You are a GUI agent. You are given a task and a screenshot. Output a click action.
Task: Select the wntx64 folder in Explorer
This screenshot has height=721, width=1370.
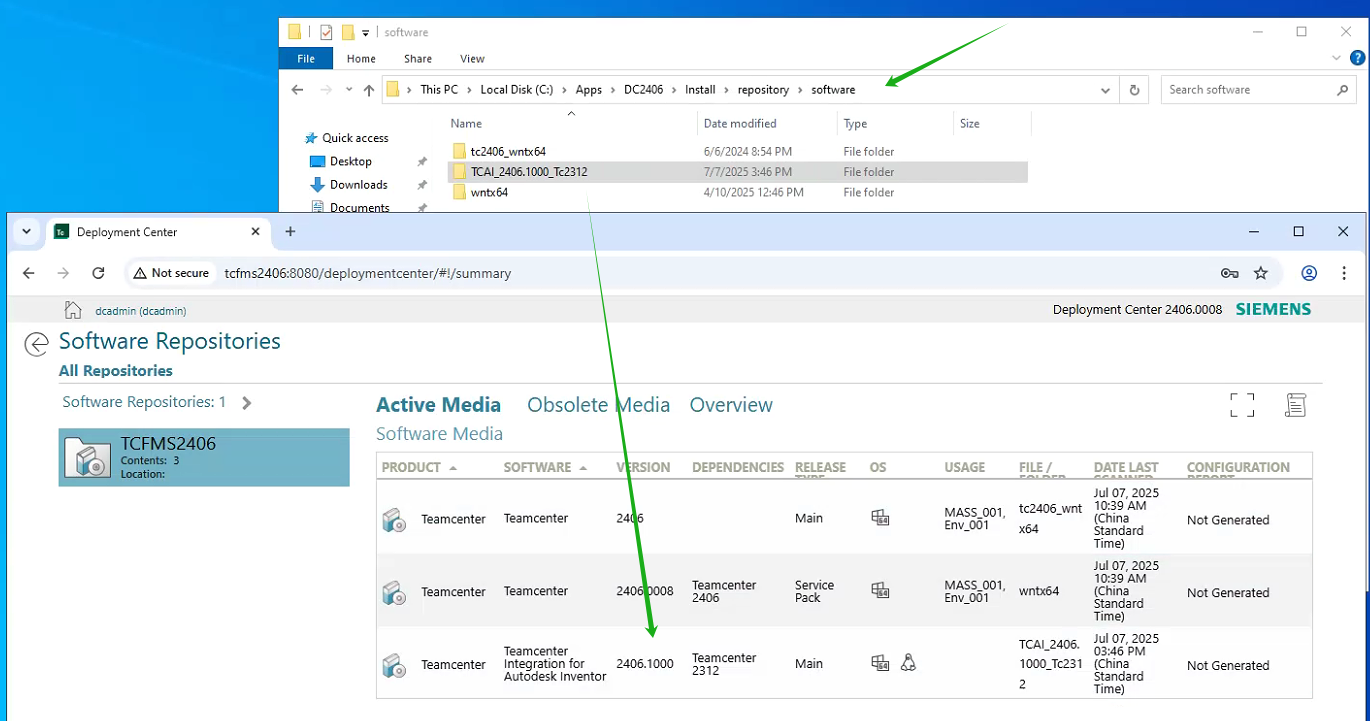click(489, 192)
